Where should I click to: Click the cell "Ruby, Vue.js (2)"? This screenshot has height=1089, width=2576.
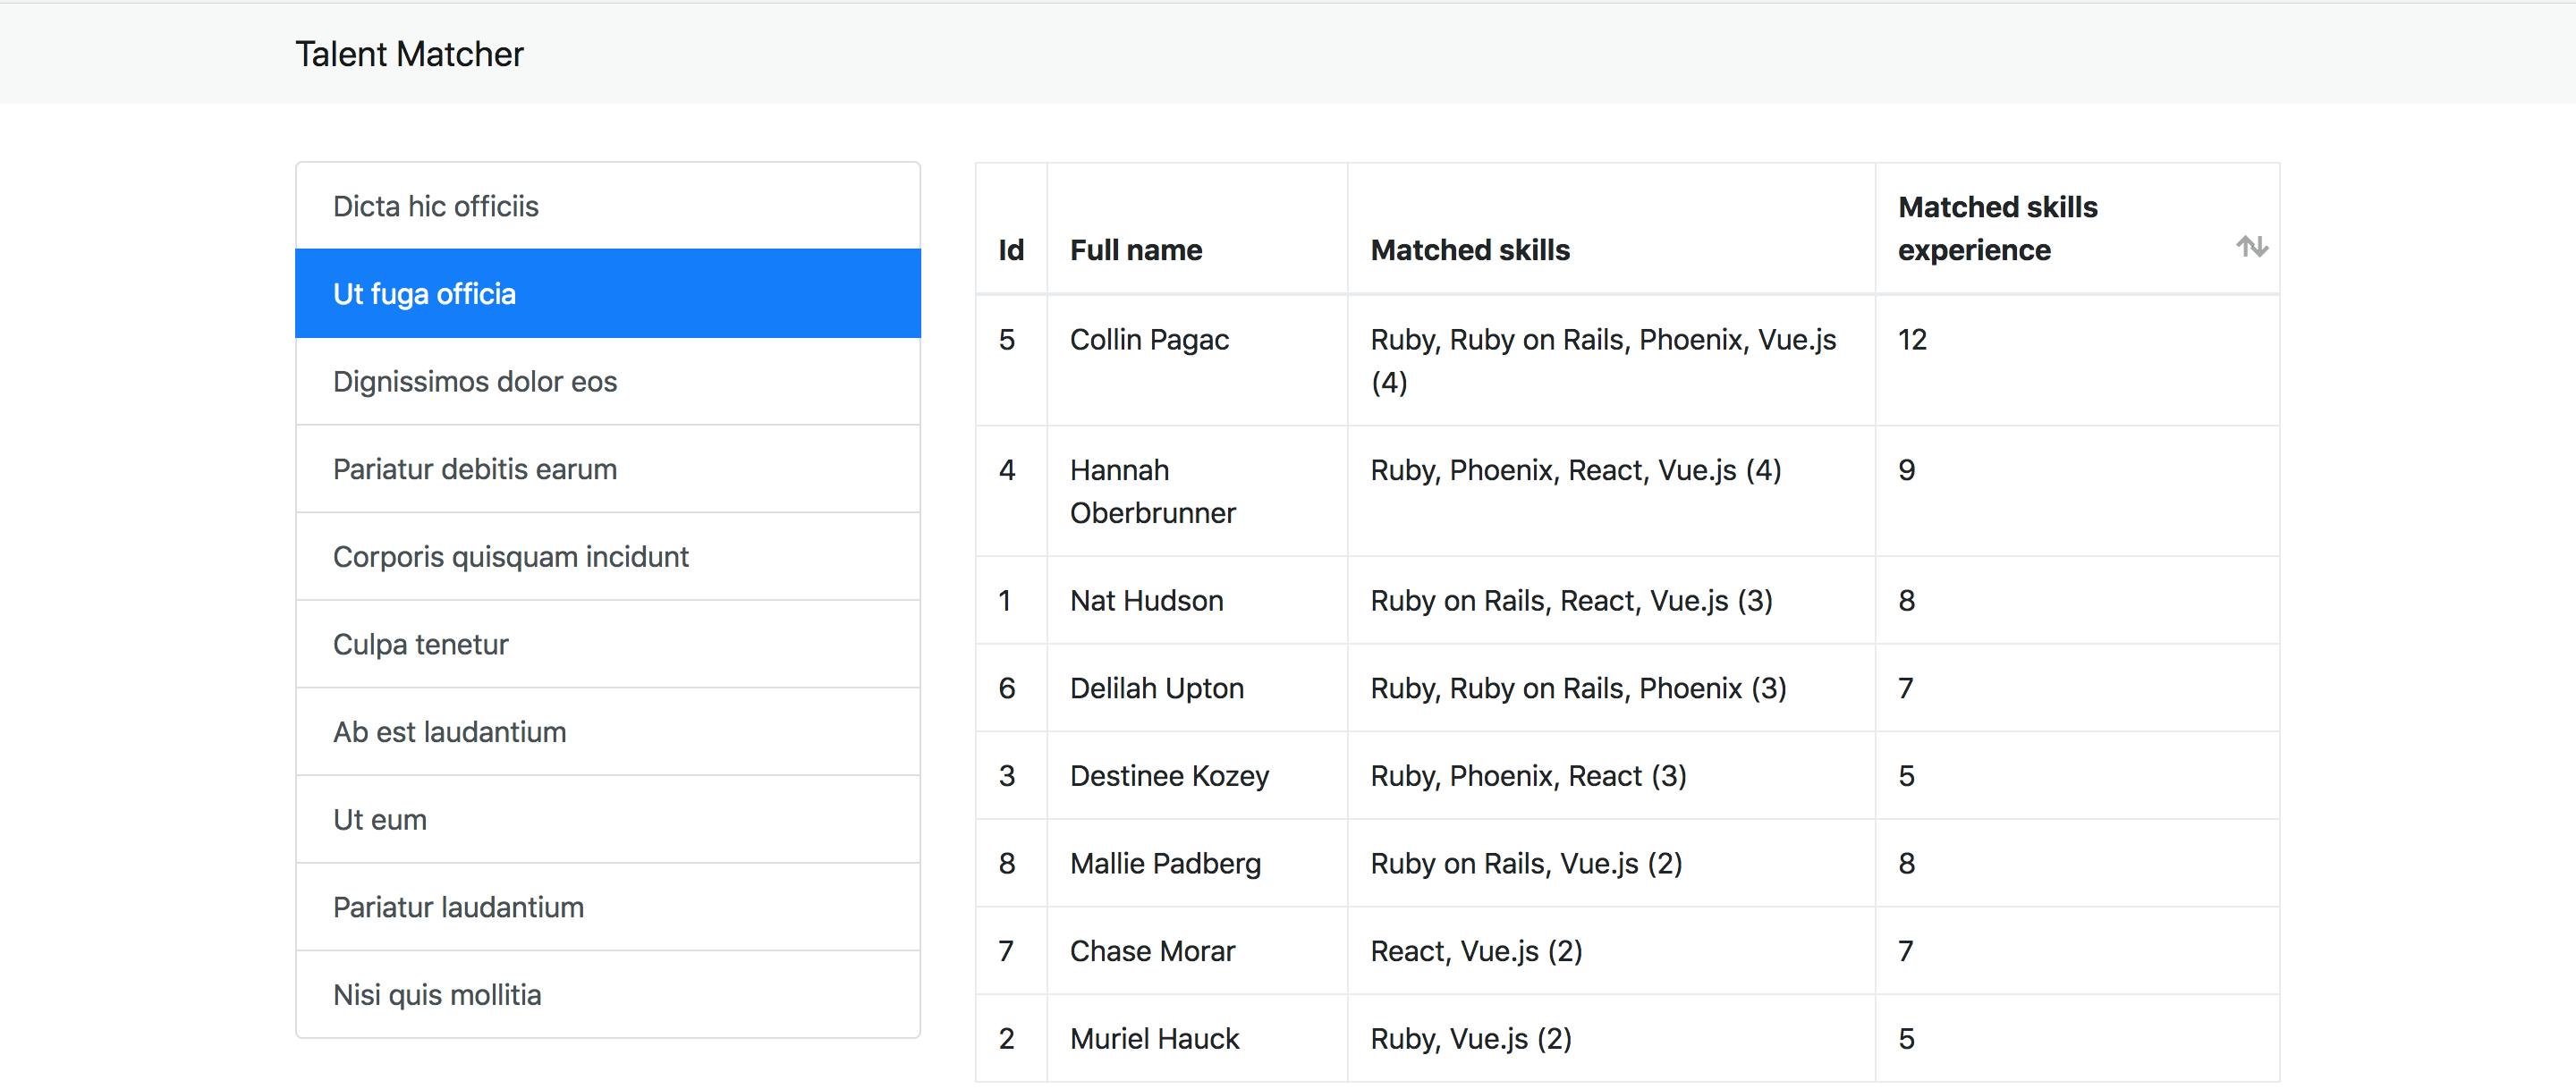tap(1611, 1038)
